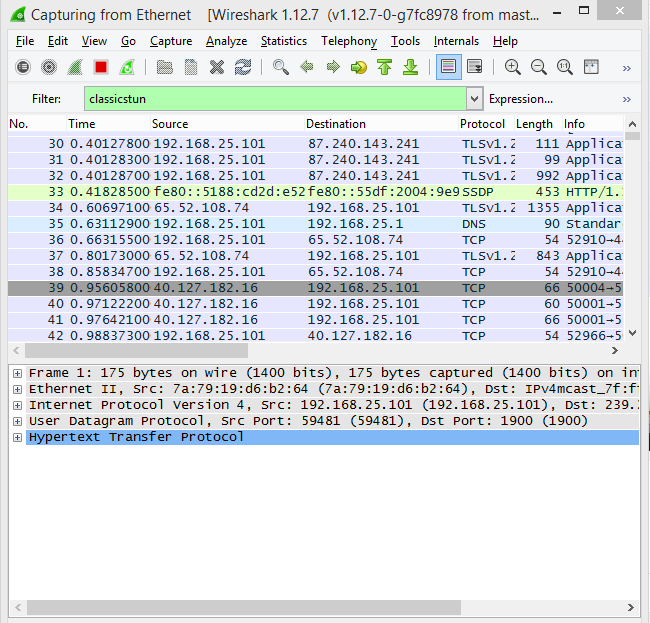Screen dimensions: 650x623
Task: Click packet list horizontal scrollbar thumb
Action: click(x=136, y=351)
